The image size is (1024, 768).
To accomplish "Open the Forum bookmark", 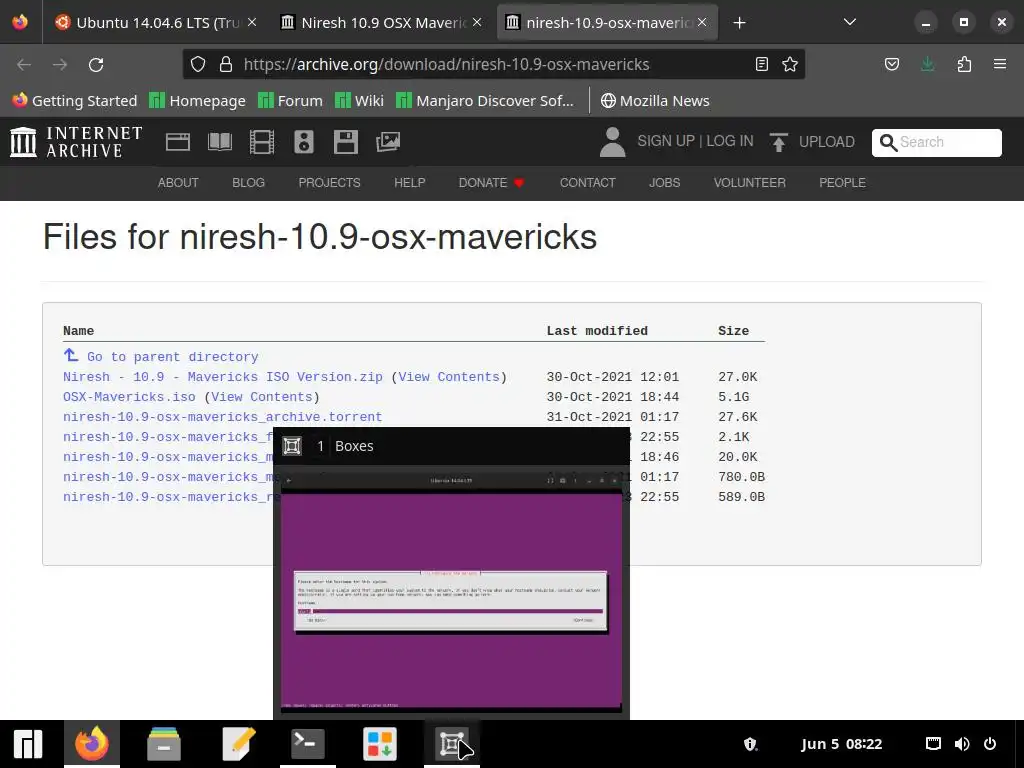I will click(291, 101).
